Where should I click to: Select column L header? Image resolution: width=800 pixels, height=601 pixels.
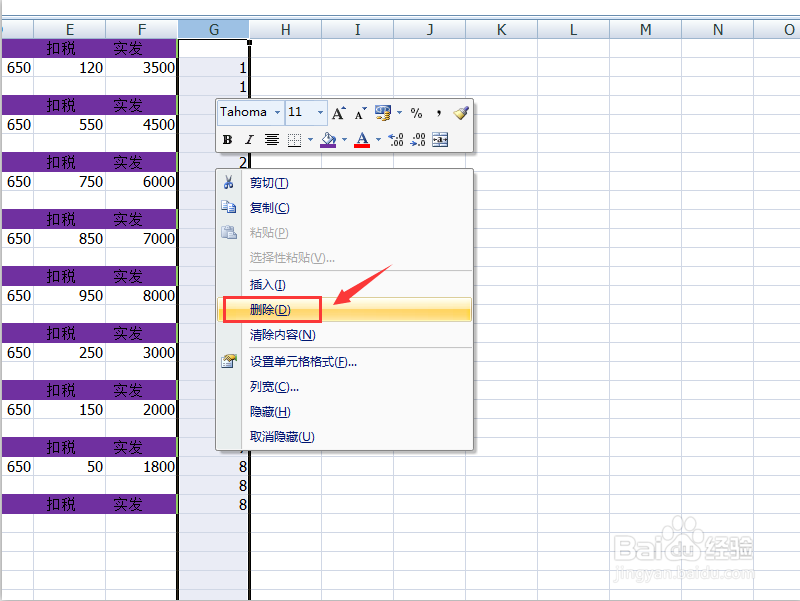pyautogui.click(x=573, y=30)
